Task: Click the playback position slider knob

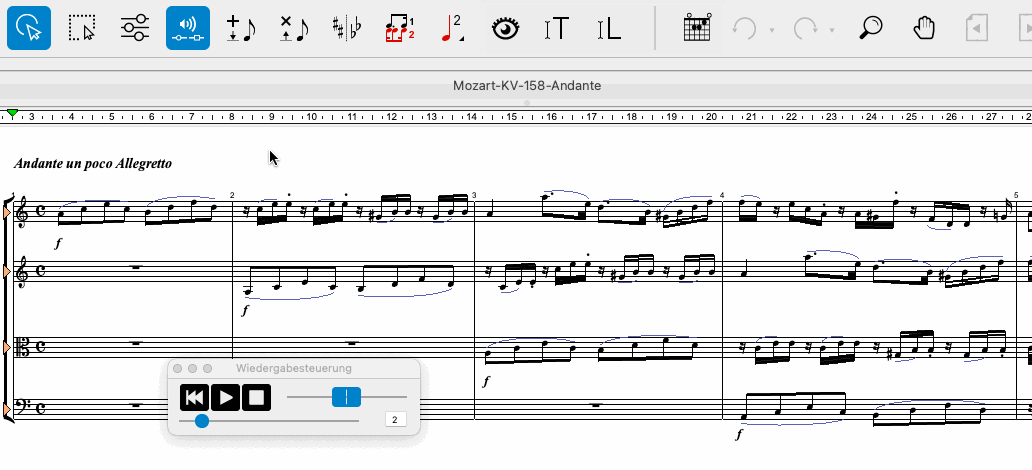Action: tap(202, 421)
